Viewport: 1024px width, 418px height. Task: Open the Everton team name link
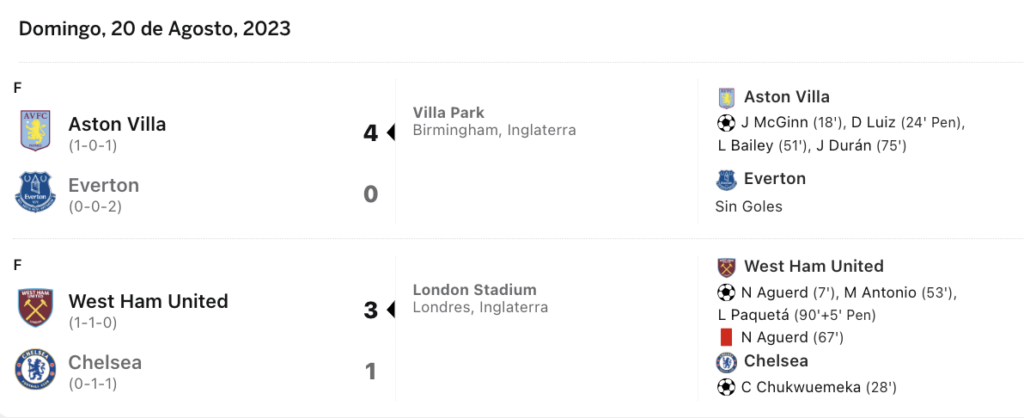click(x=104, y=185)
